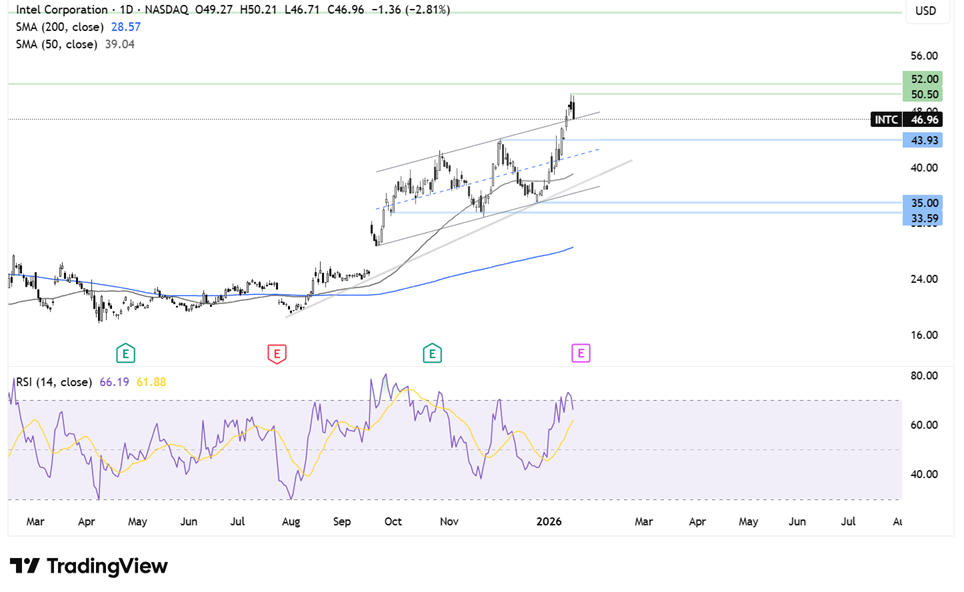Click the 40.00 RSI axis label
The height and width of the screenshot is (592, 964).
924,474
